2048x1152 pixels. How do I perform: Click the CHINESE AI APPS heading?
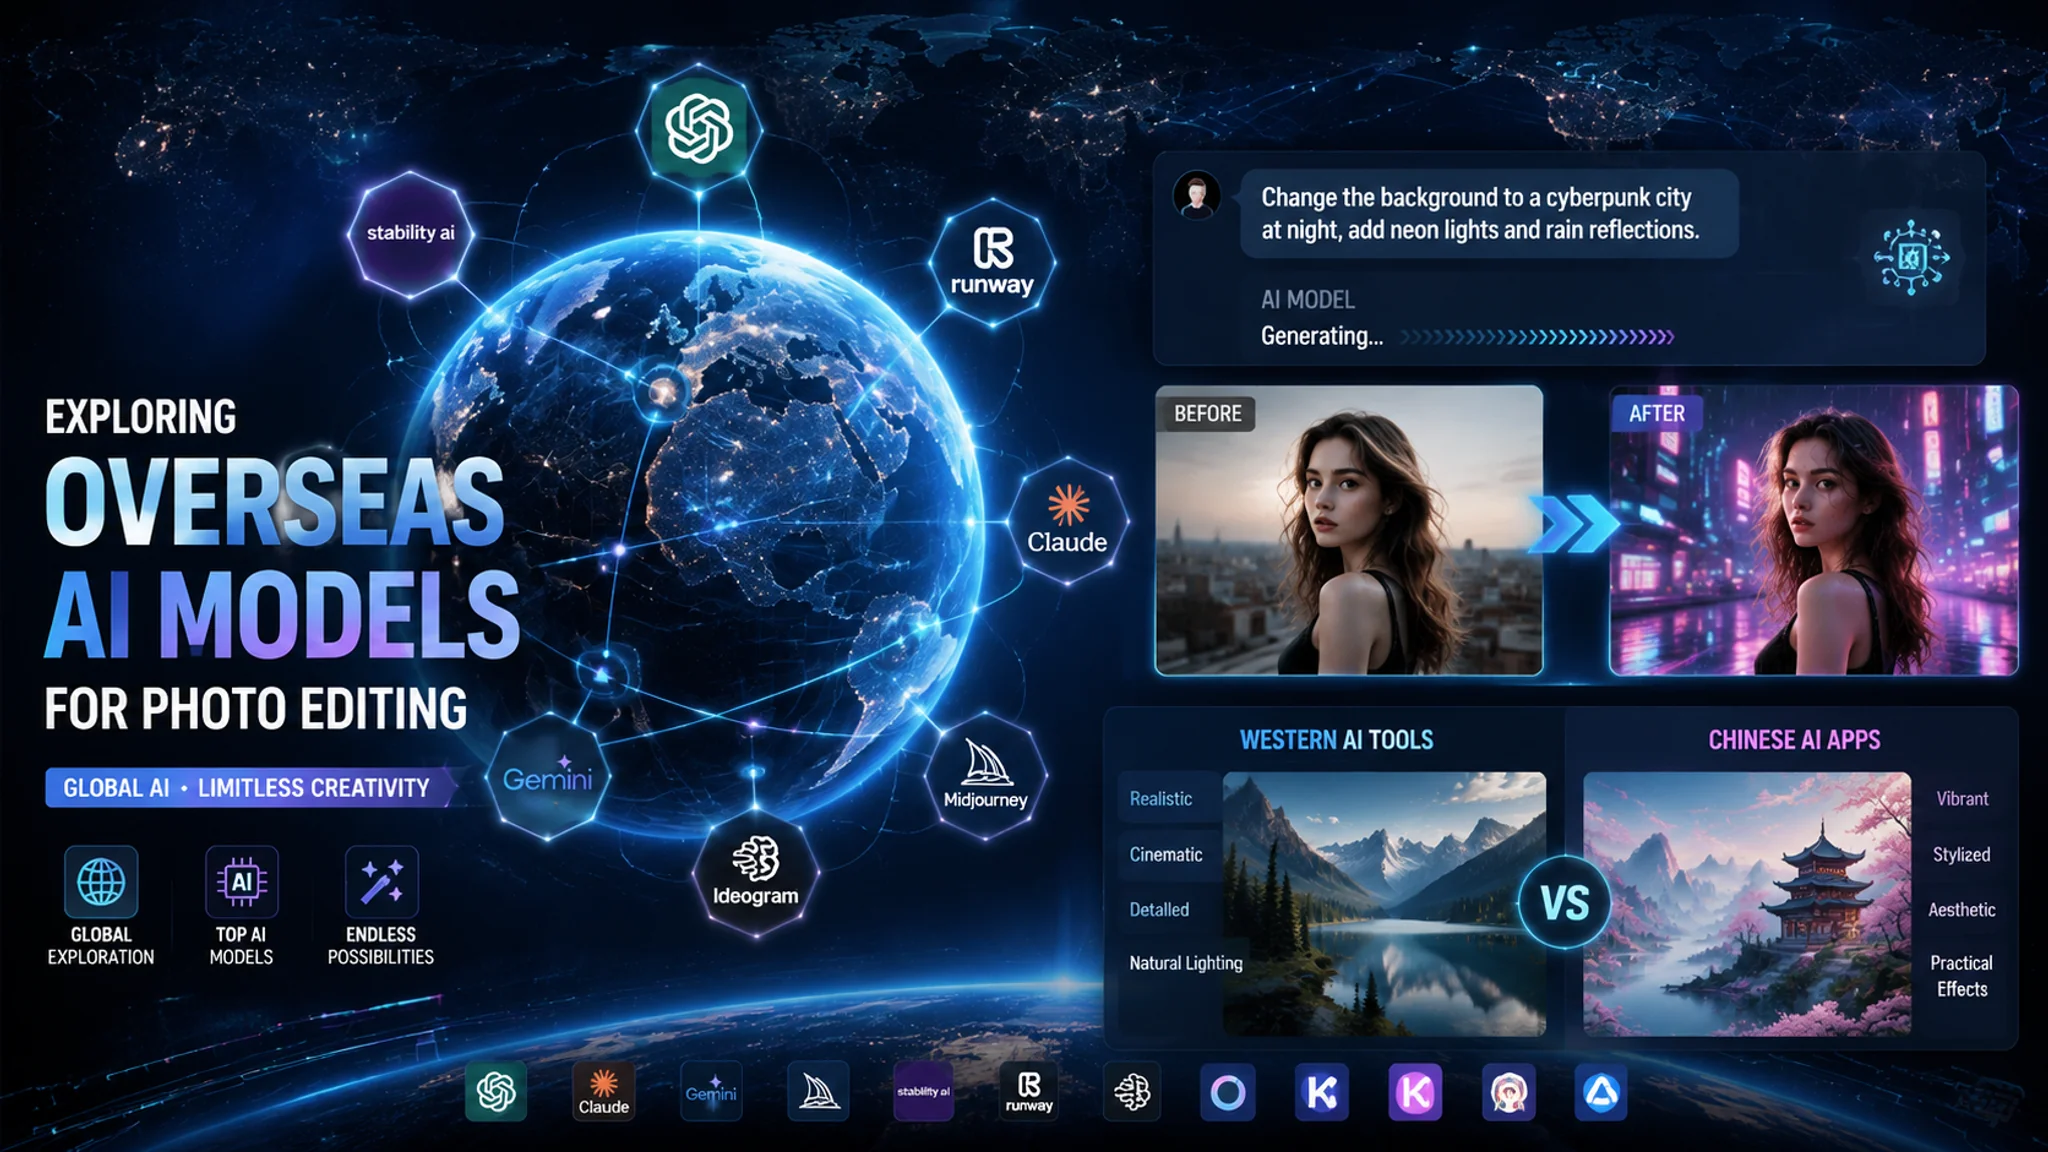click(1794, 740)
